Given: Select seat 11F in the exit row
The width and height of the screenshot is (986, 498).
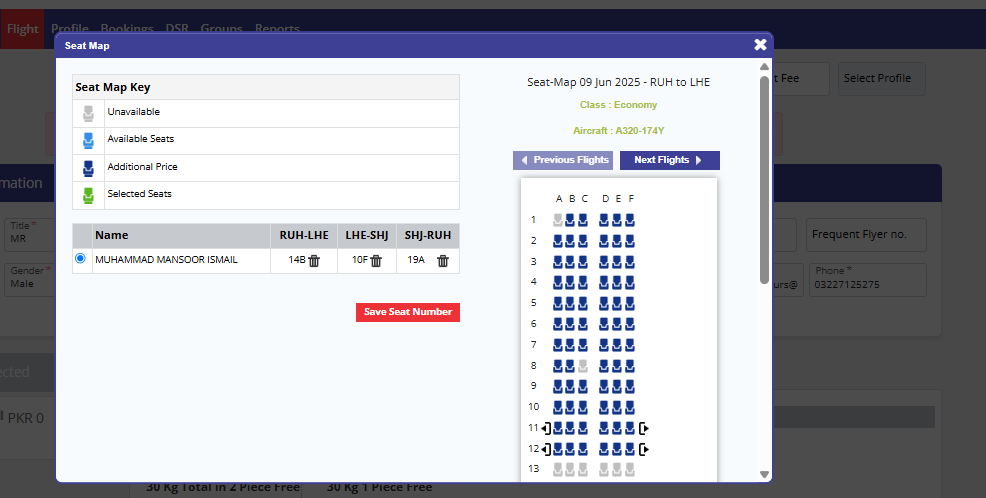Looking at the screenshot, I should point(630,428).
